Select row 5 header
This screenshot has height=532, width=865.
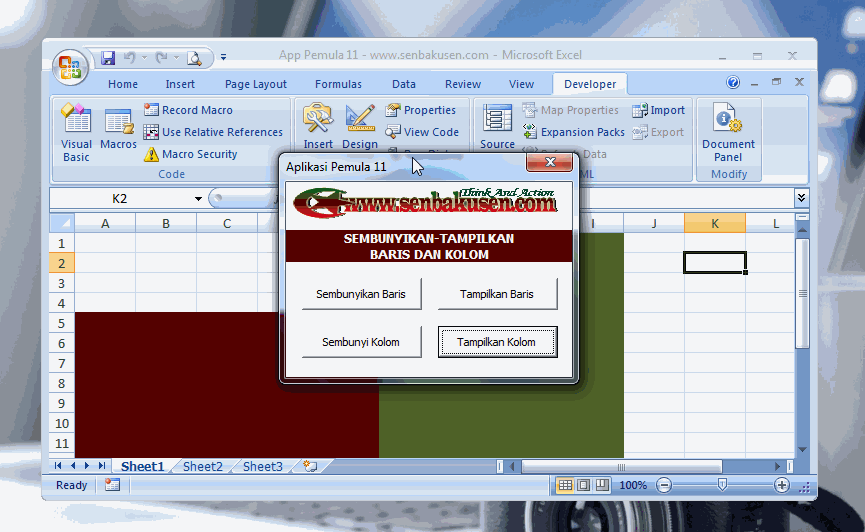(x=62, y=323)
